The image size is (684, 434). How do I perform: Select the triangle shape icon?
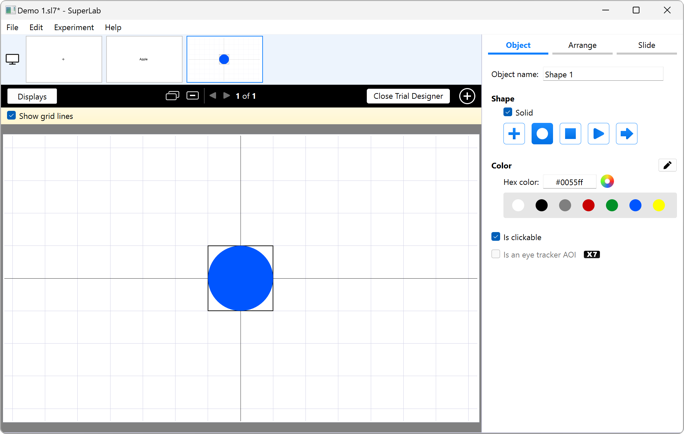pos(598,134)
